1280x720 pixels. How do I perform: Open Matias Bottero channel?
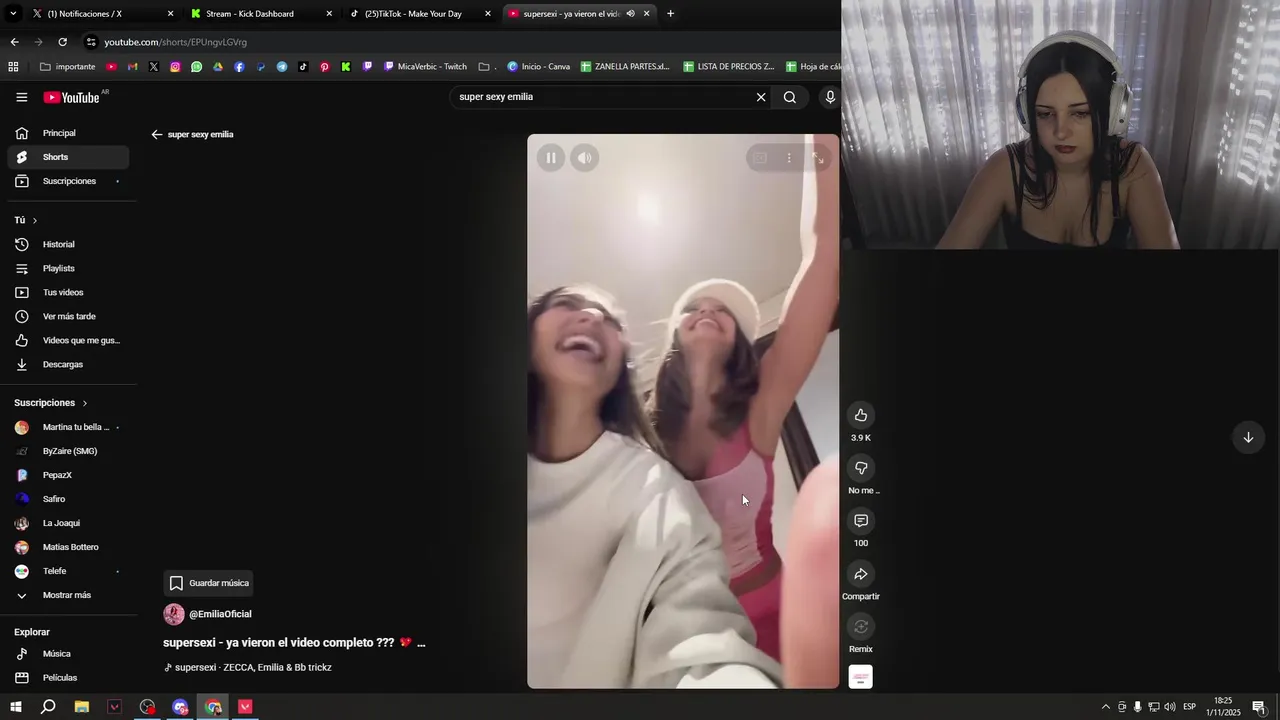68,547
